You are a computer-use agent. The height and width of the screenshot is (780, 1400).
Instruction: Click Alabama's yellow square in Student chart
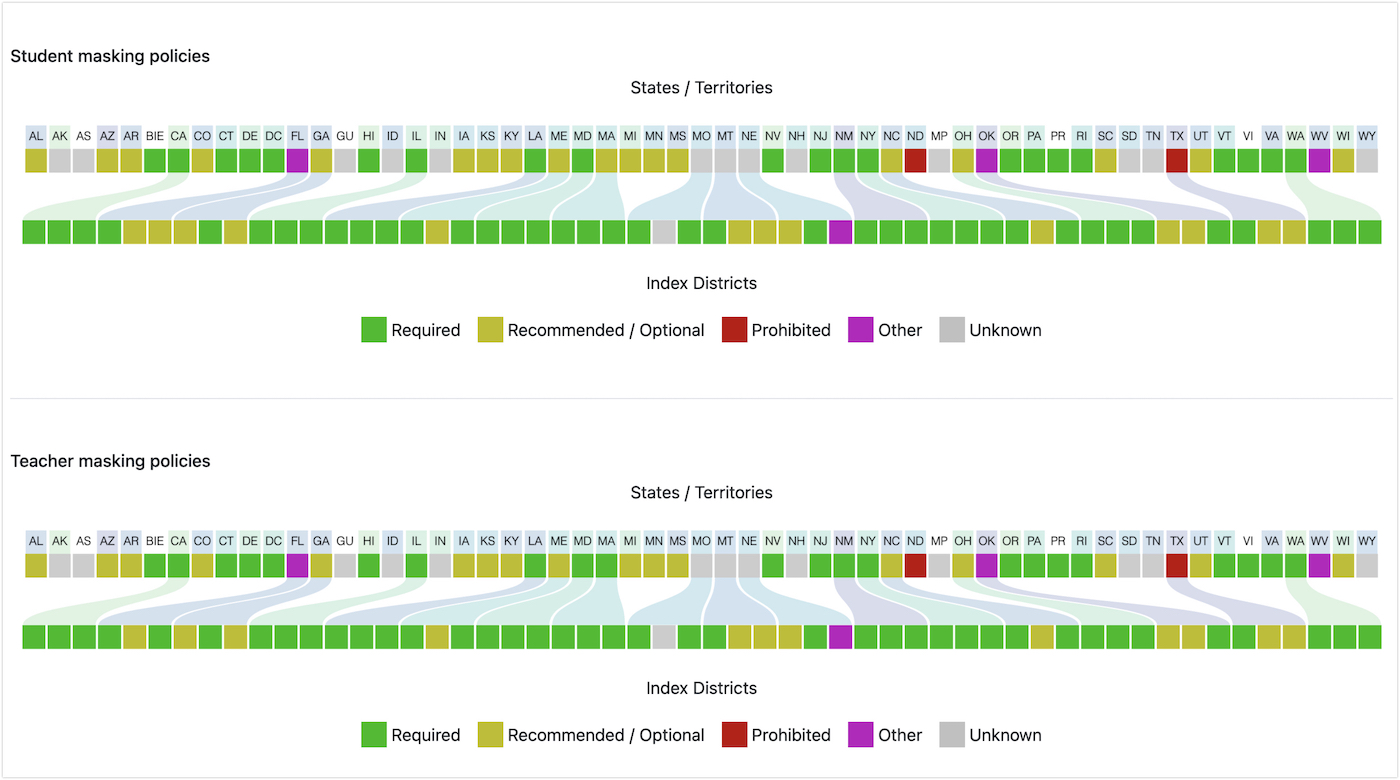tap(36, 160)
